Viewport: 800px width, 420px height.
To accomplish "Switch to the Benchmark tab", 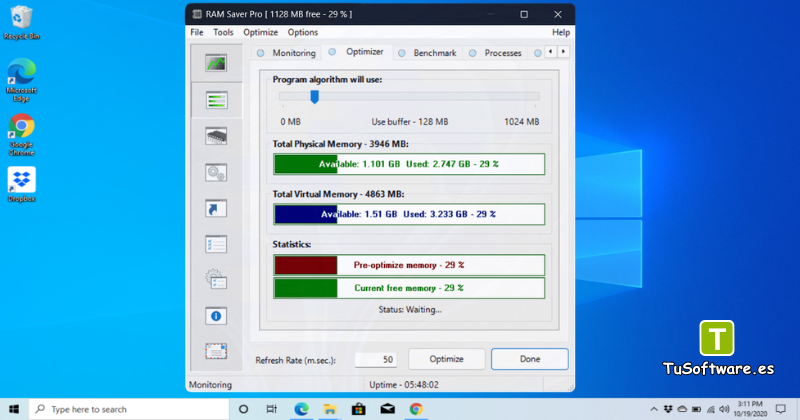I will coord(428,53).
